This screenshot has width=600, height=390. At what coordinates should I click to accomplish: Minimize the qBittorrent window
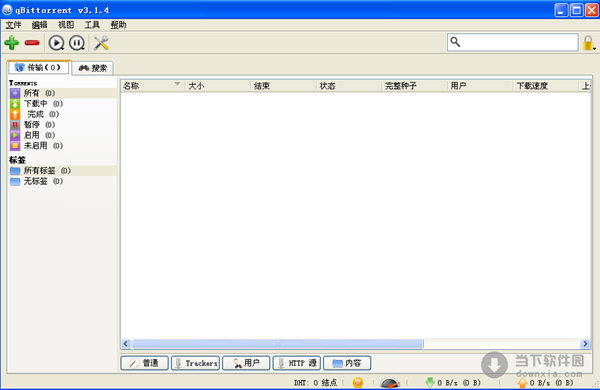561,10
